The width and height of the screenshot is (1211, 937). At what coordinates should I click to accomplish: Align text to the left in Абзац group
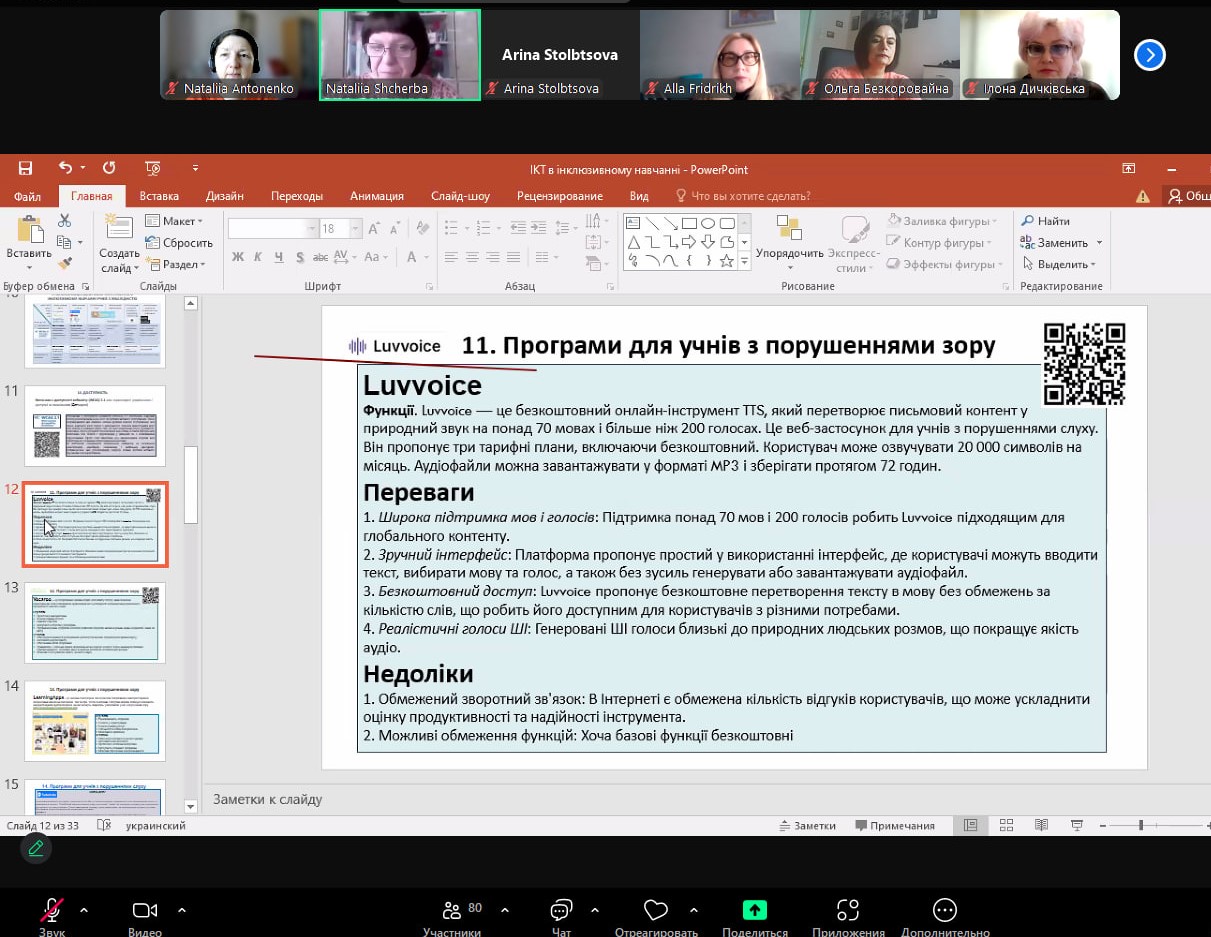coord(451,257)
